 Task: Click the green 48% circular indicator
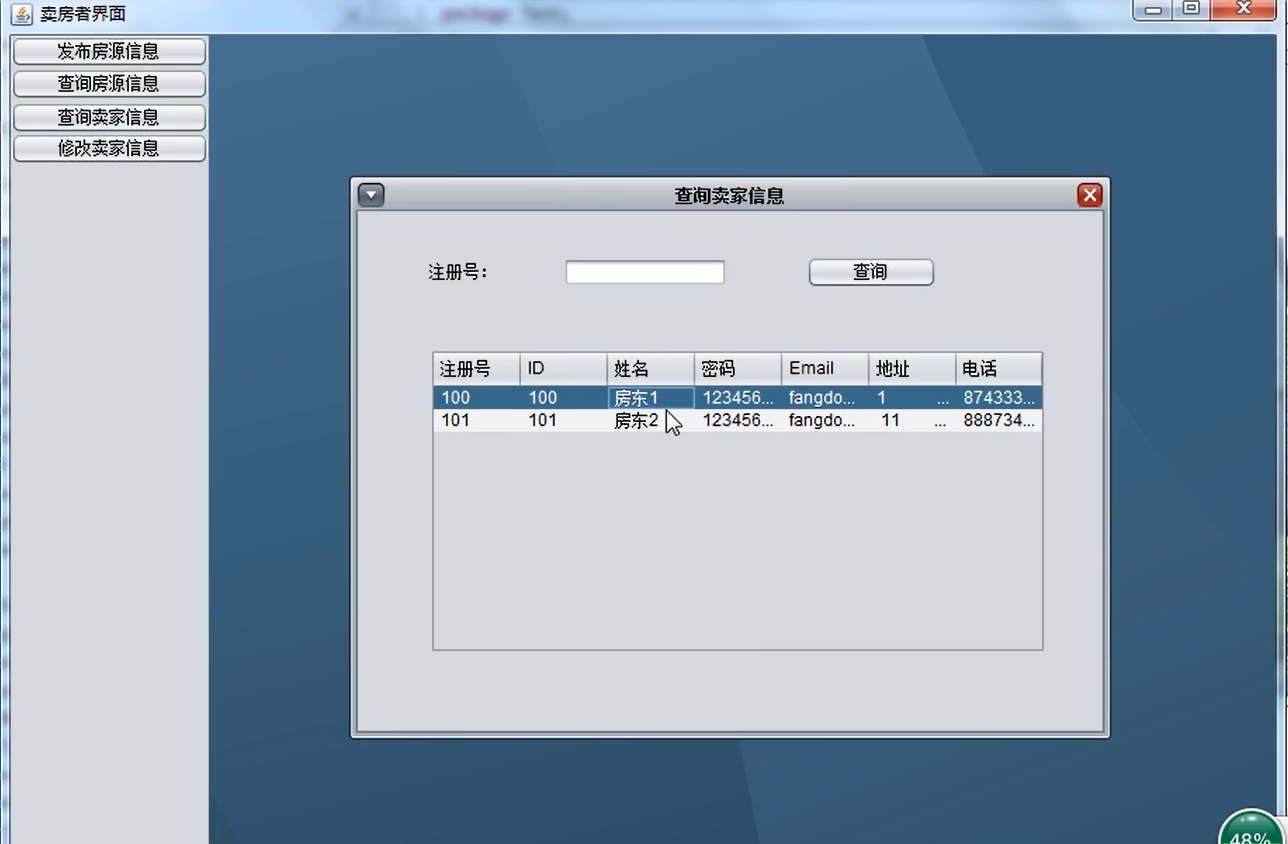coord(1251,828)
